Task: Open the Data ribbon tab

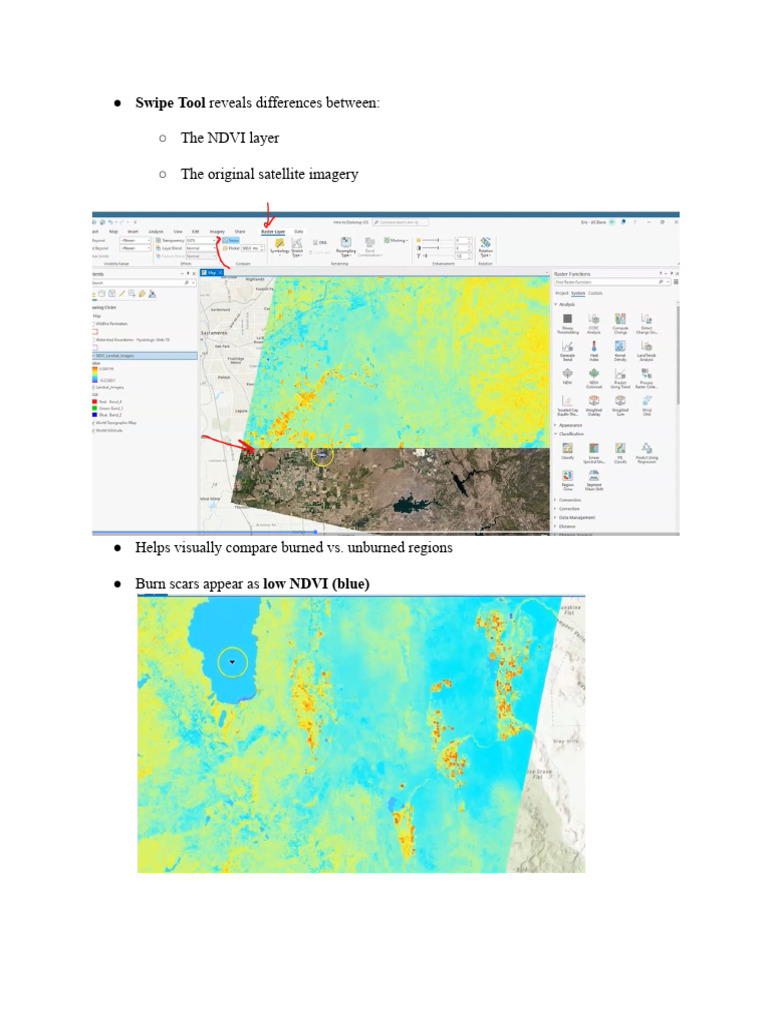Action: pos(298,231)
